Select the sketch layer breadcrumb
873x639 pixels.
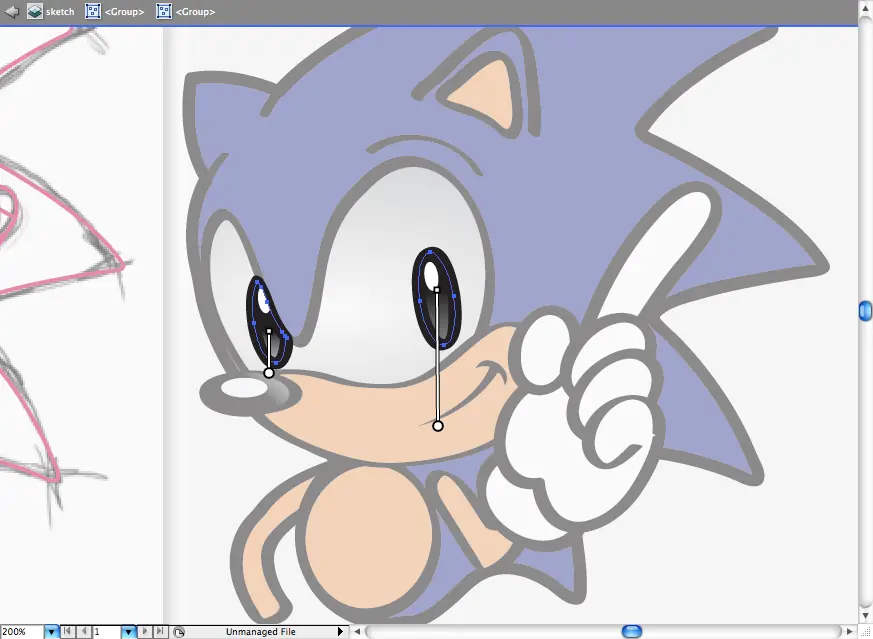[51, 11]
